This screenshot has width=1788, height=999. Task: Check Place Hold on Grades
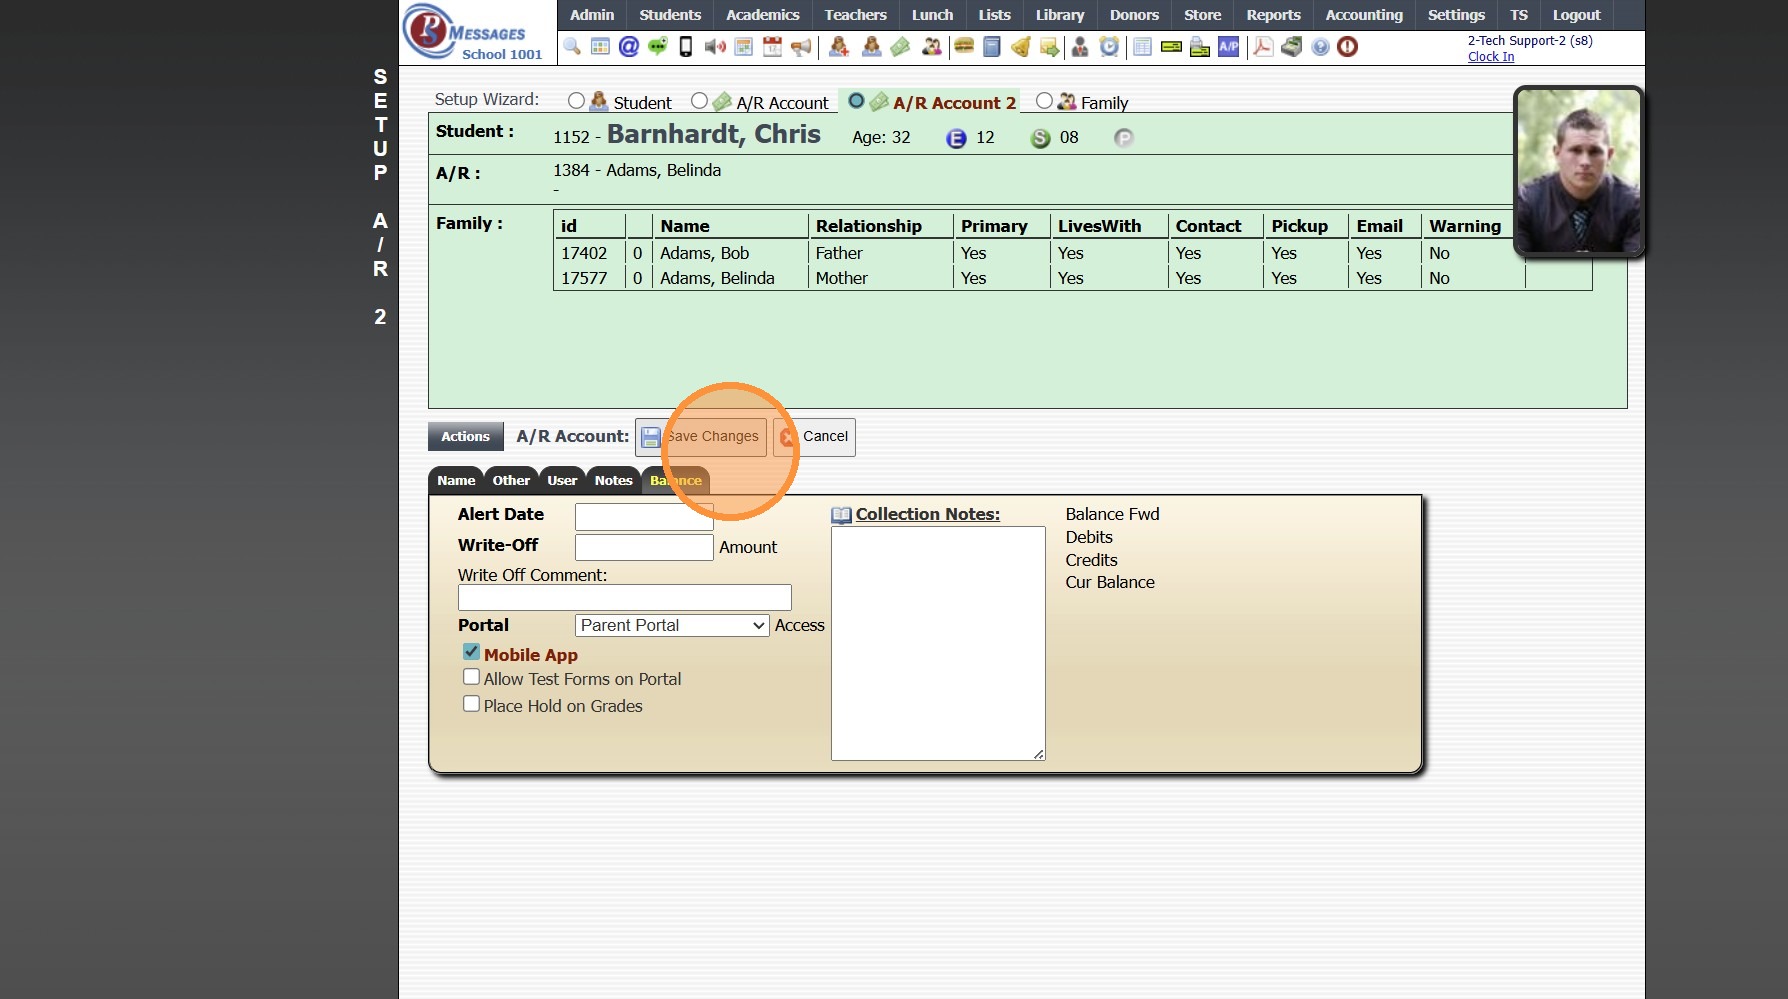pos(471,704)
